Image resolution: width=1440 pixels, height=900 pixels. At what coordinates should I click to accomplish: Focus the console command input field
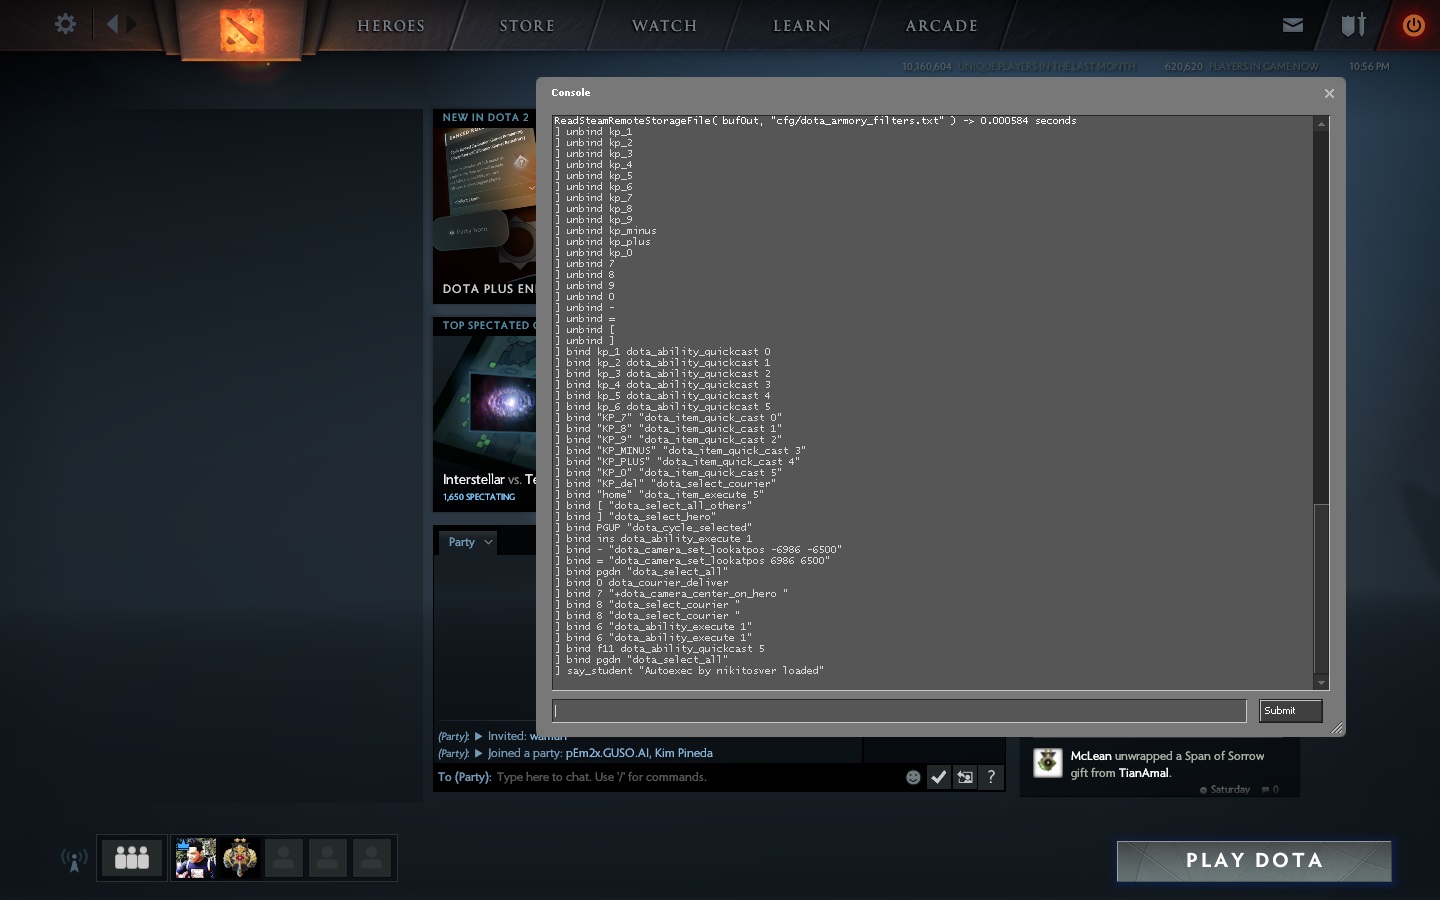pyautogui.click(x=899, y=711)
